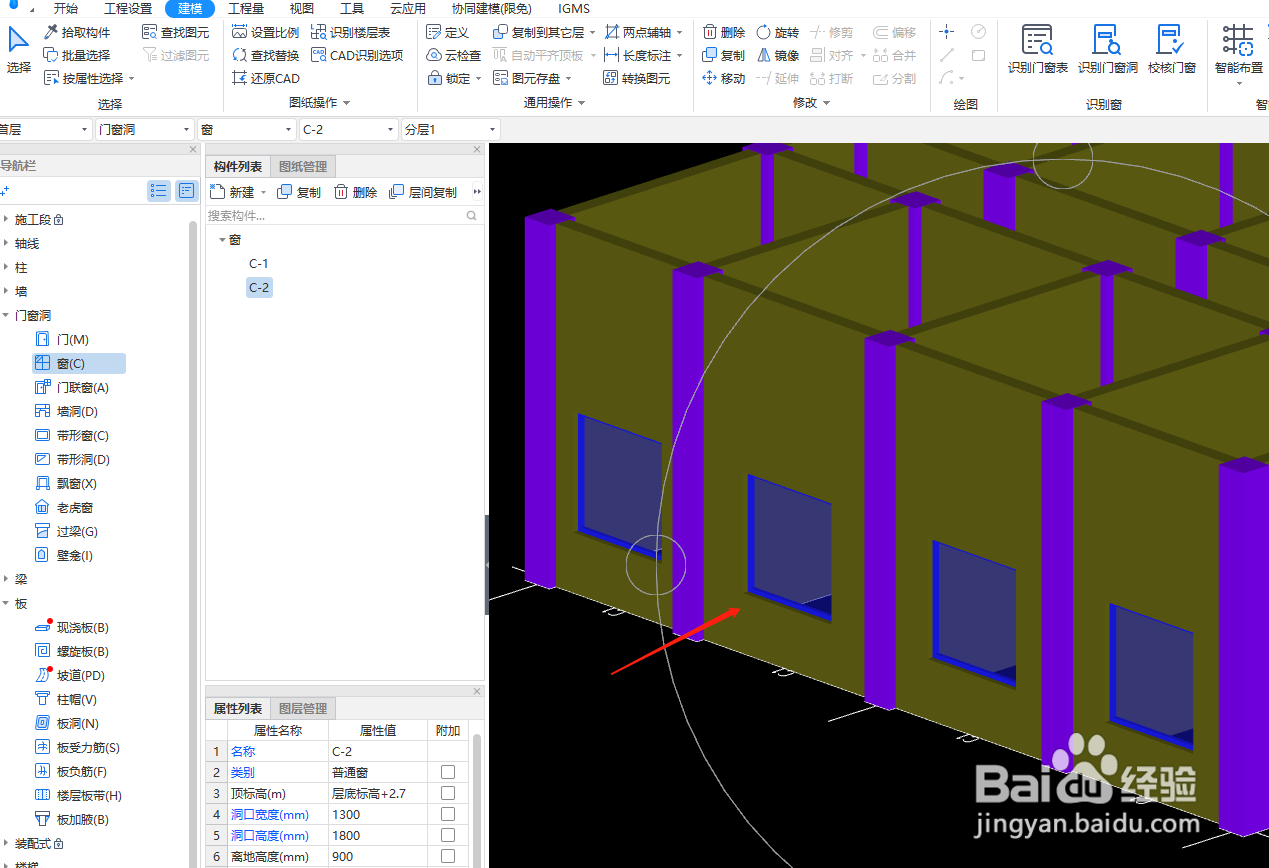
Task: Open the 视图 ribbon tab
Action: coord(301,8)
